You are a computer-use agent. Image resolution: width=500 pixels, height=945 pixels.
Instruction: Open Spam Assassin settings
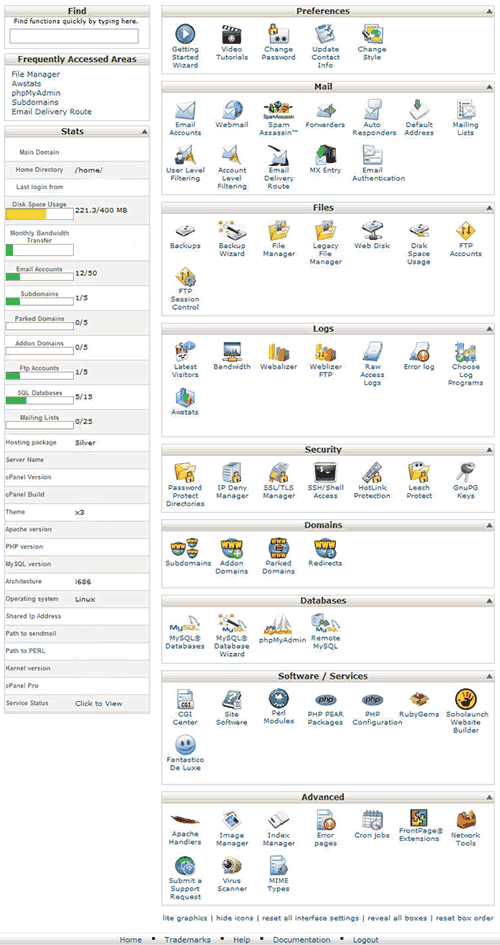point(279,118)
